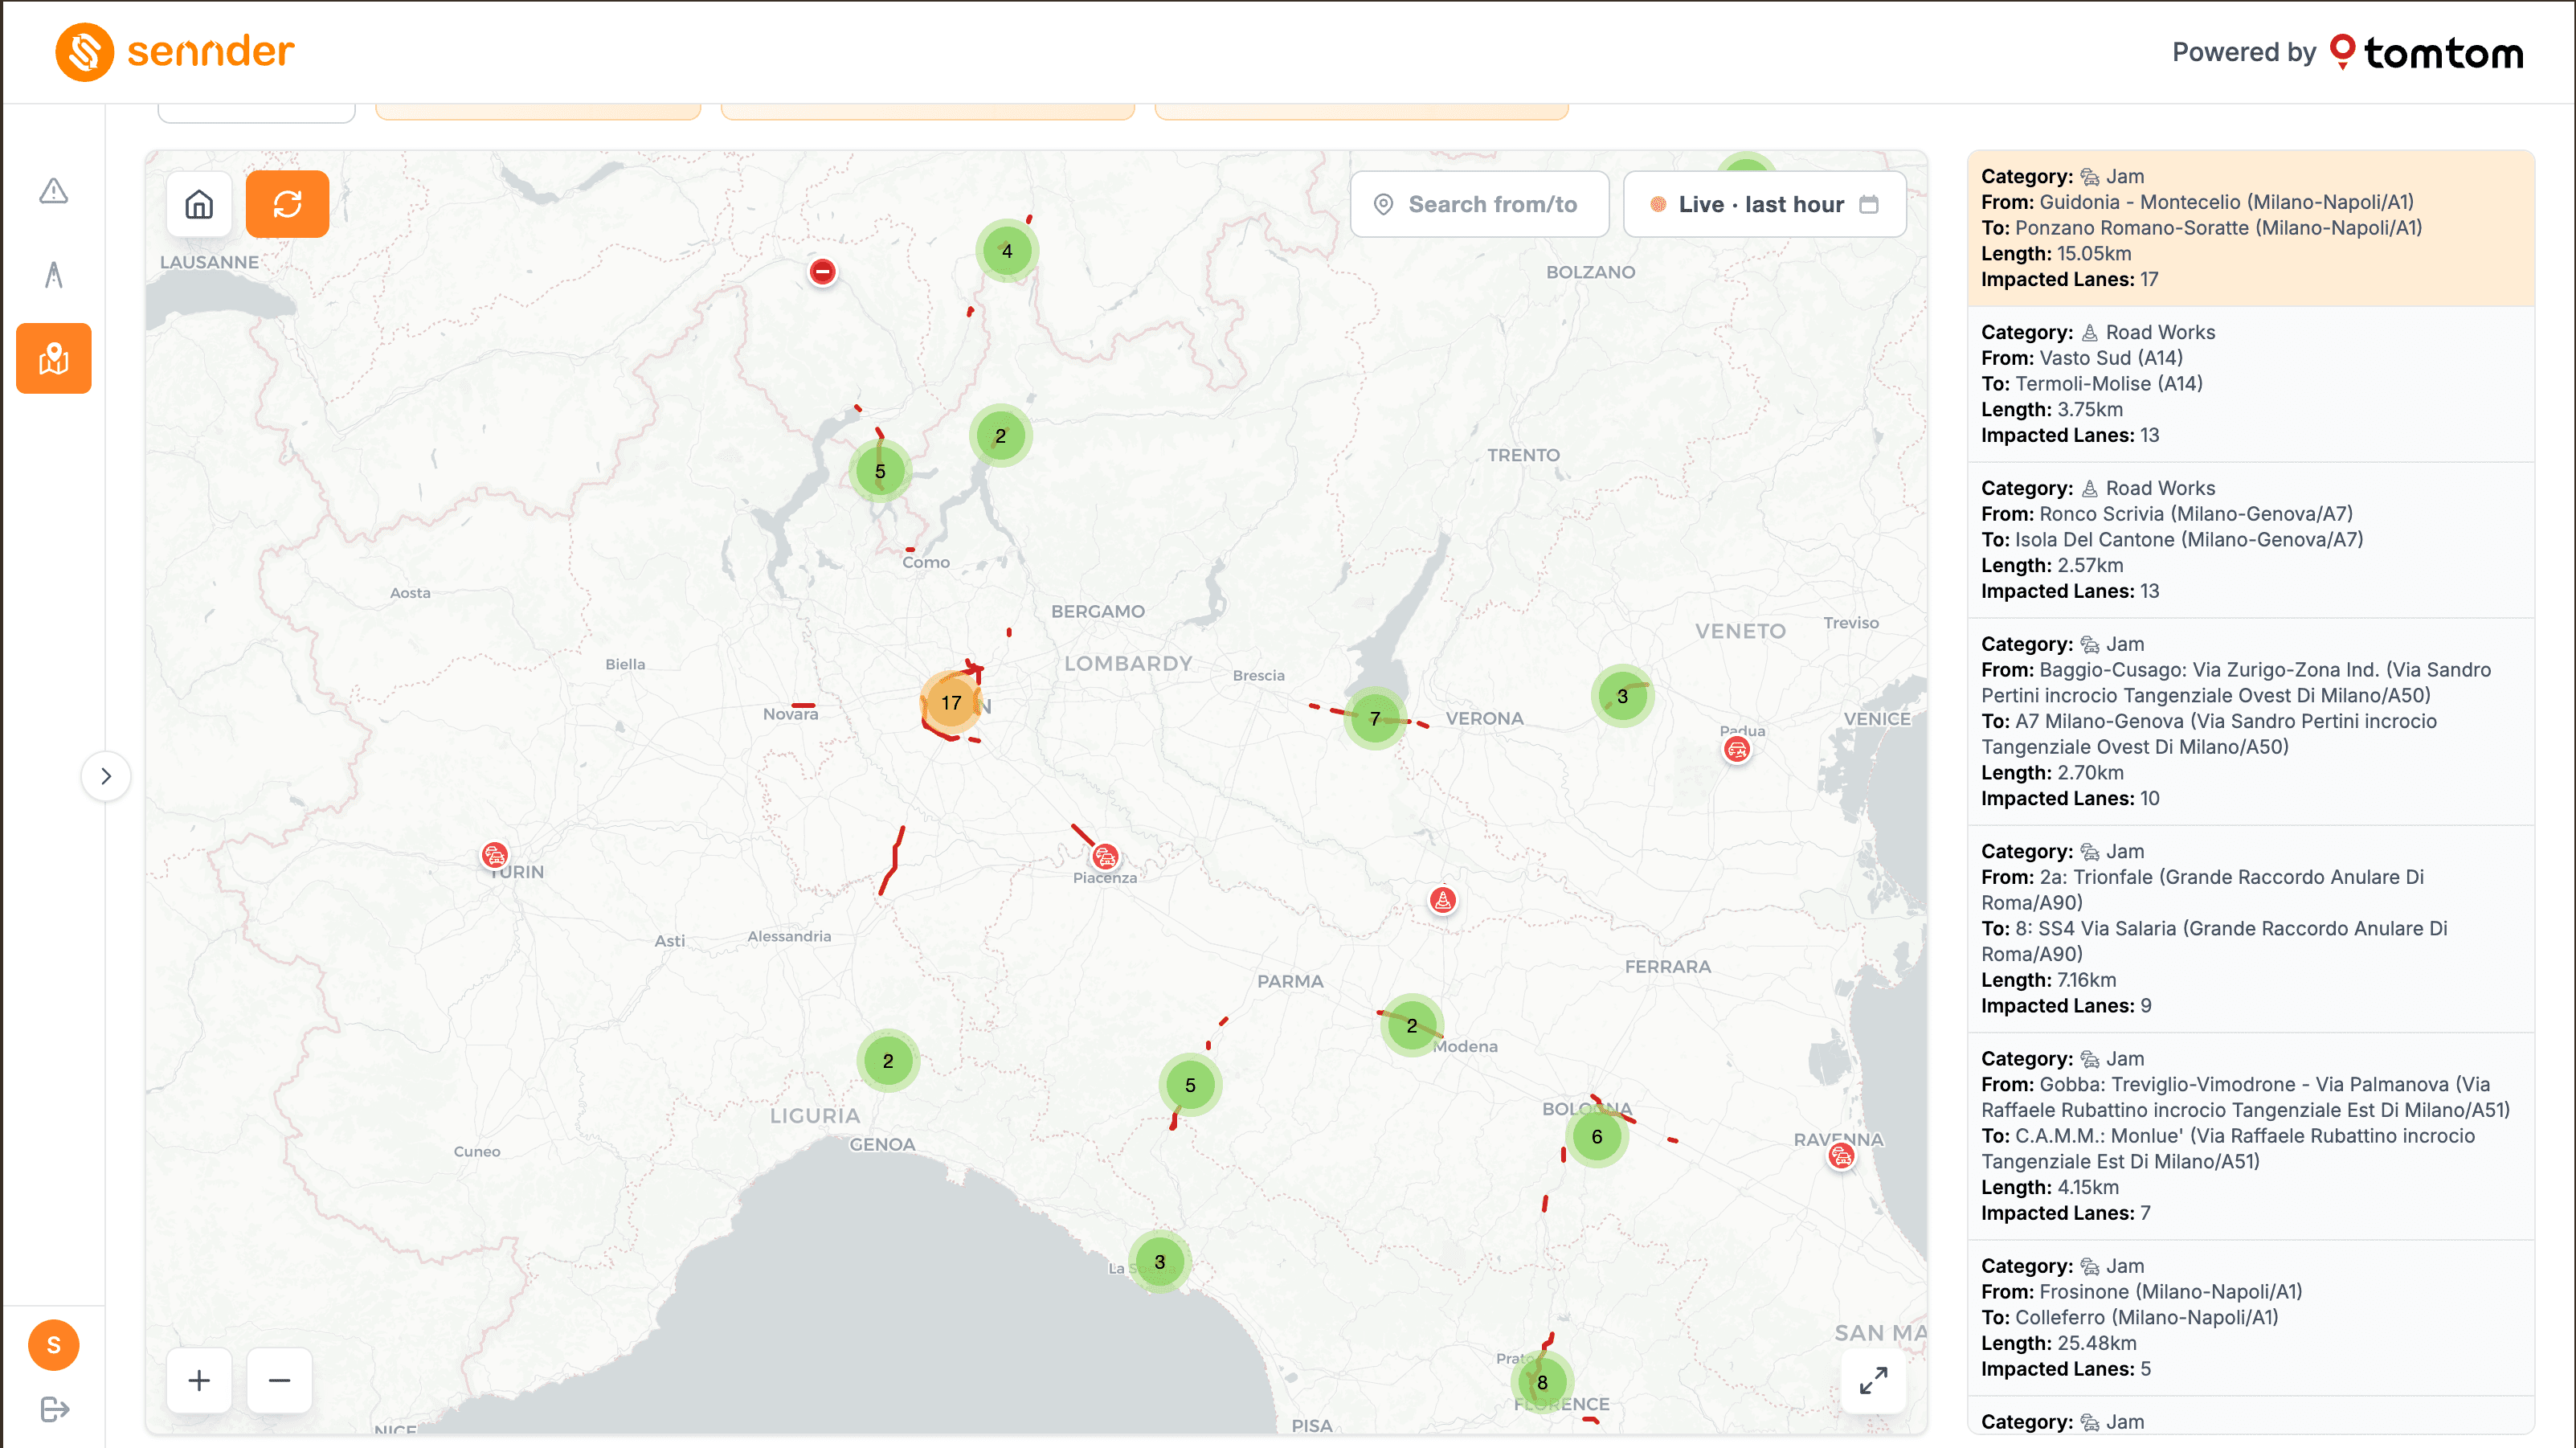Click the green cluster 7 near Verona
The width and height of the screenshot is (2576, 1448).
point(1375,719)
